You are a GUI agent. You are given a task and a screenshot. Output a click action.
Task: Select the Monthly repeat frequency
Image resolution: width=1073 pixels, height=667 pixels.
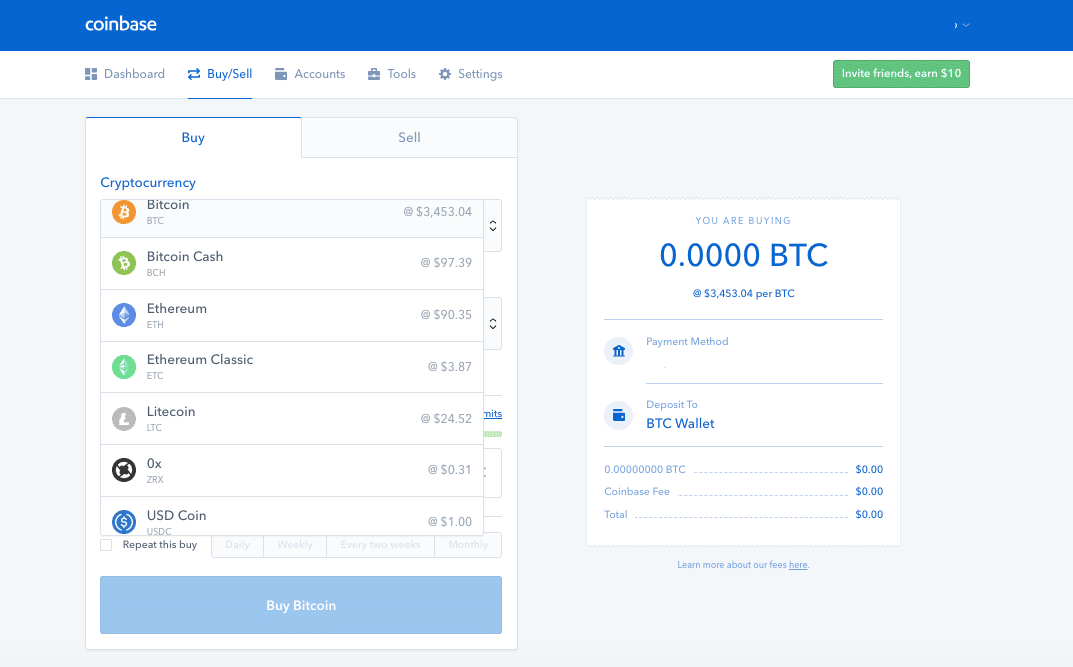467,545
